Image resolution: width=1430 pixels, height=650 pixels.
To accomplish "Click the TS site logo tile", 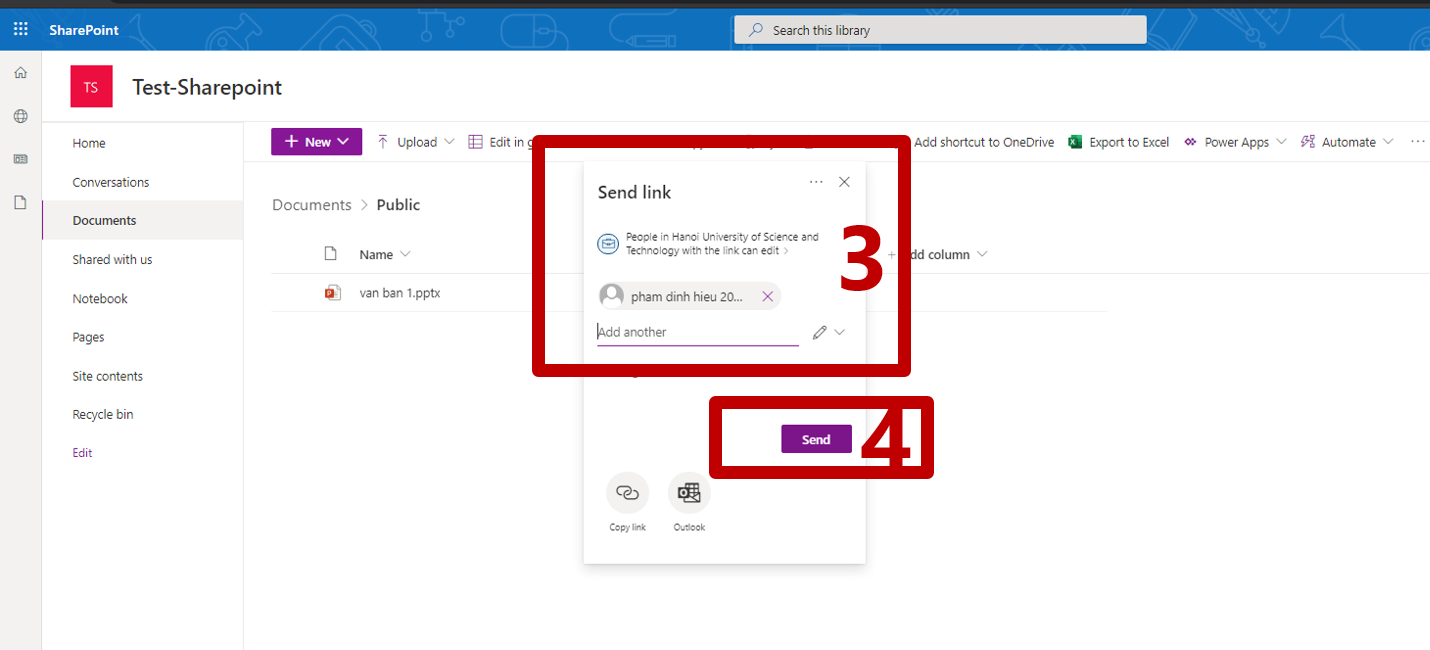I will coord(91,87).
